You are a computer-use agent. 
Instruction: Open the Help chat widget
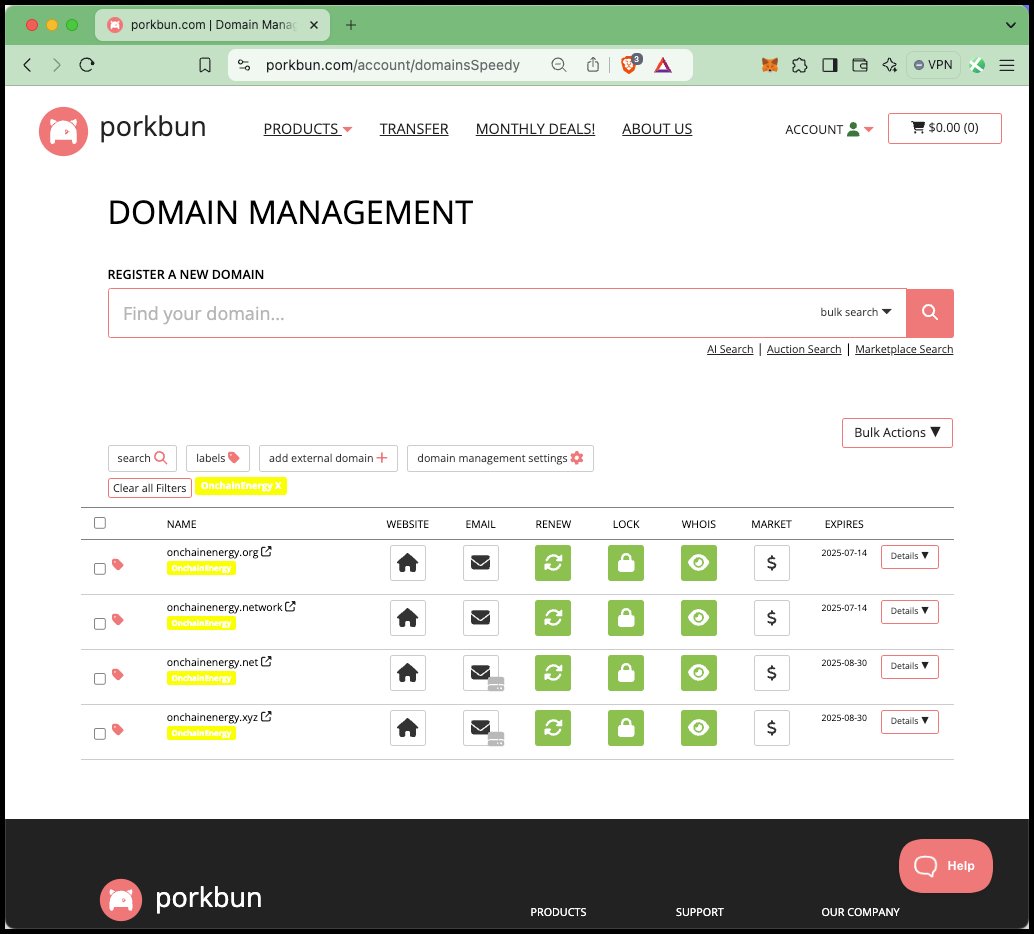coord(945,865)
